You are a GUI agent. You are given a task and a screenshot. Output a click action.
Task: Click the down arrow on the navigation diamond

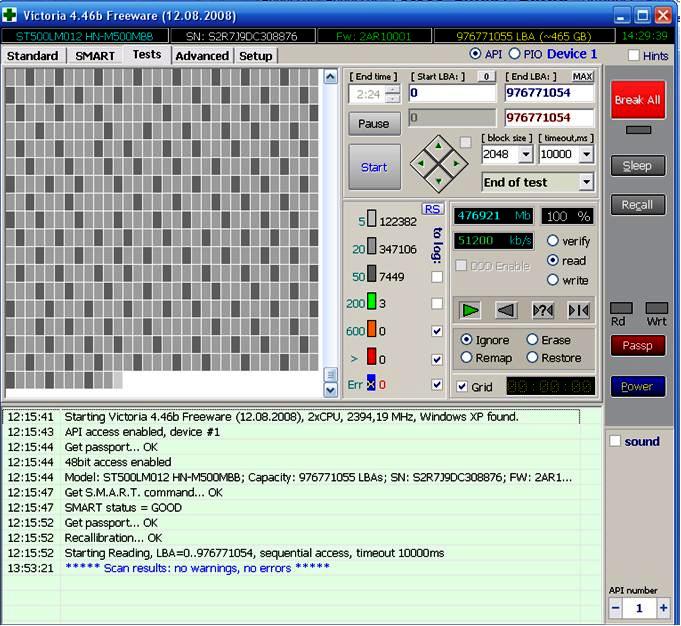438,181
